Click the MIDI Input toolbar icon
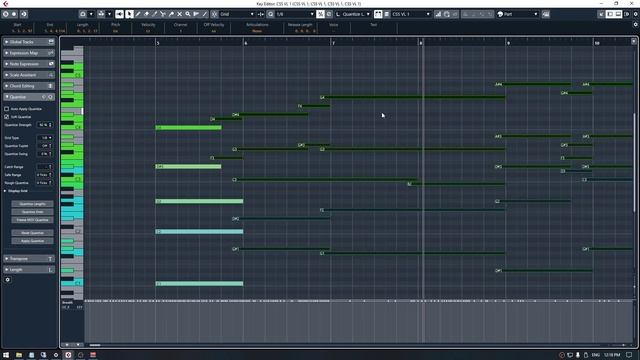Screen dimensions: 640x360 (x=447, y=14)
